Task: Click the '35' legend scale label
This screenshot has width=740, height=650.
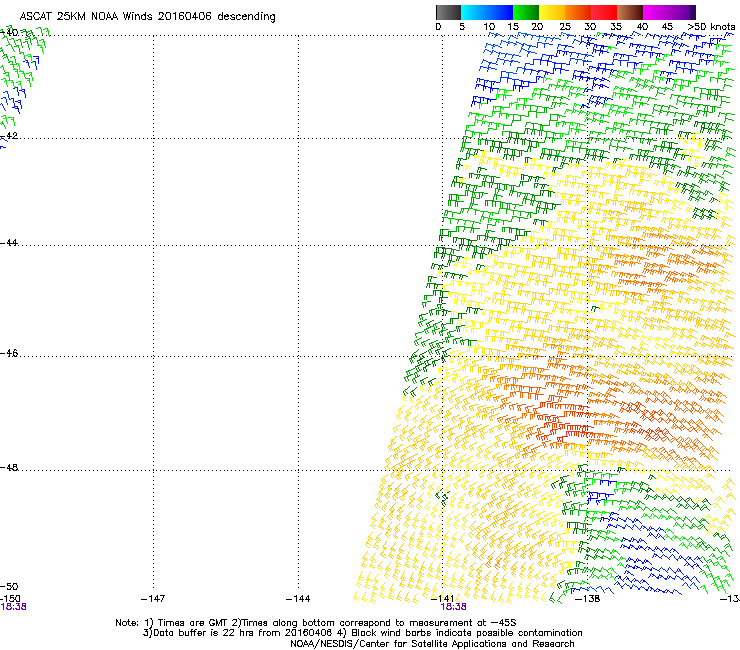Action: click(x=616, y=27)
